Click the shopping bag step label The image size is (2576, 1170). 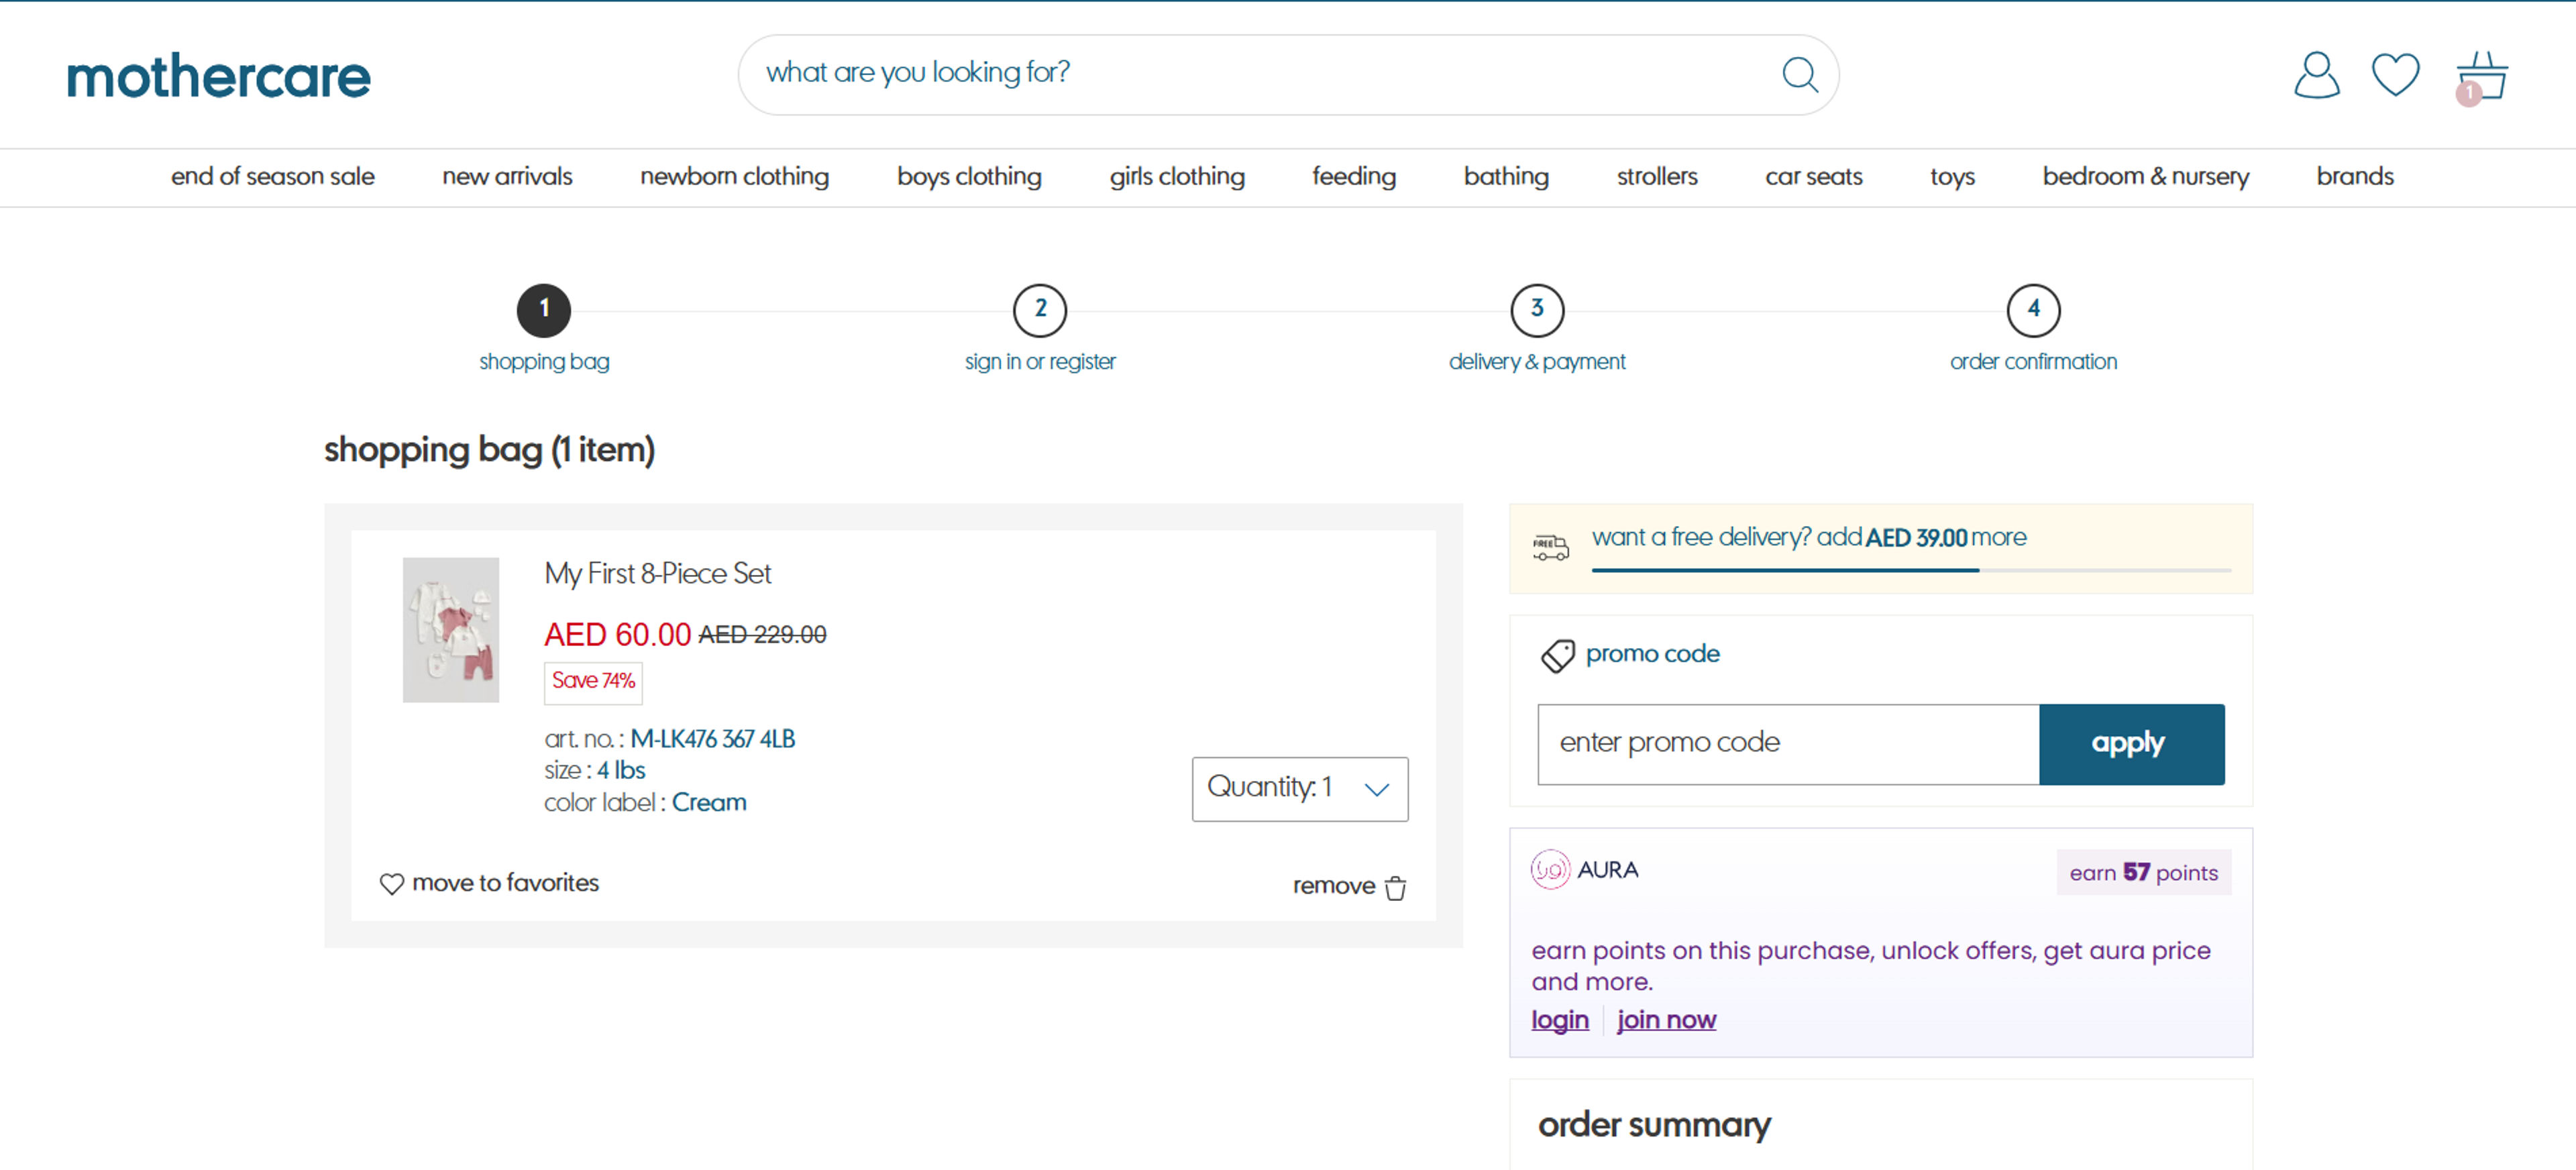(x=543, y=361)
